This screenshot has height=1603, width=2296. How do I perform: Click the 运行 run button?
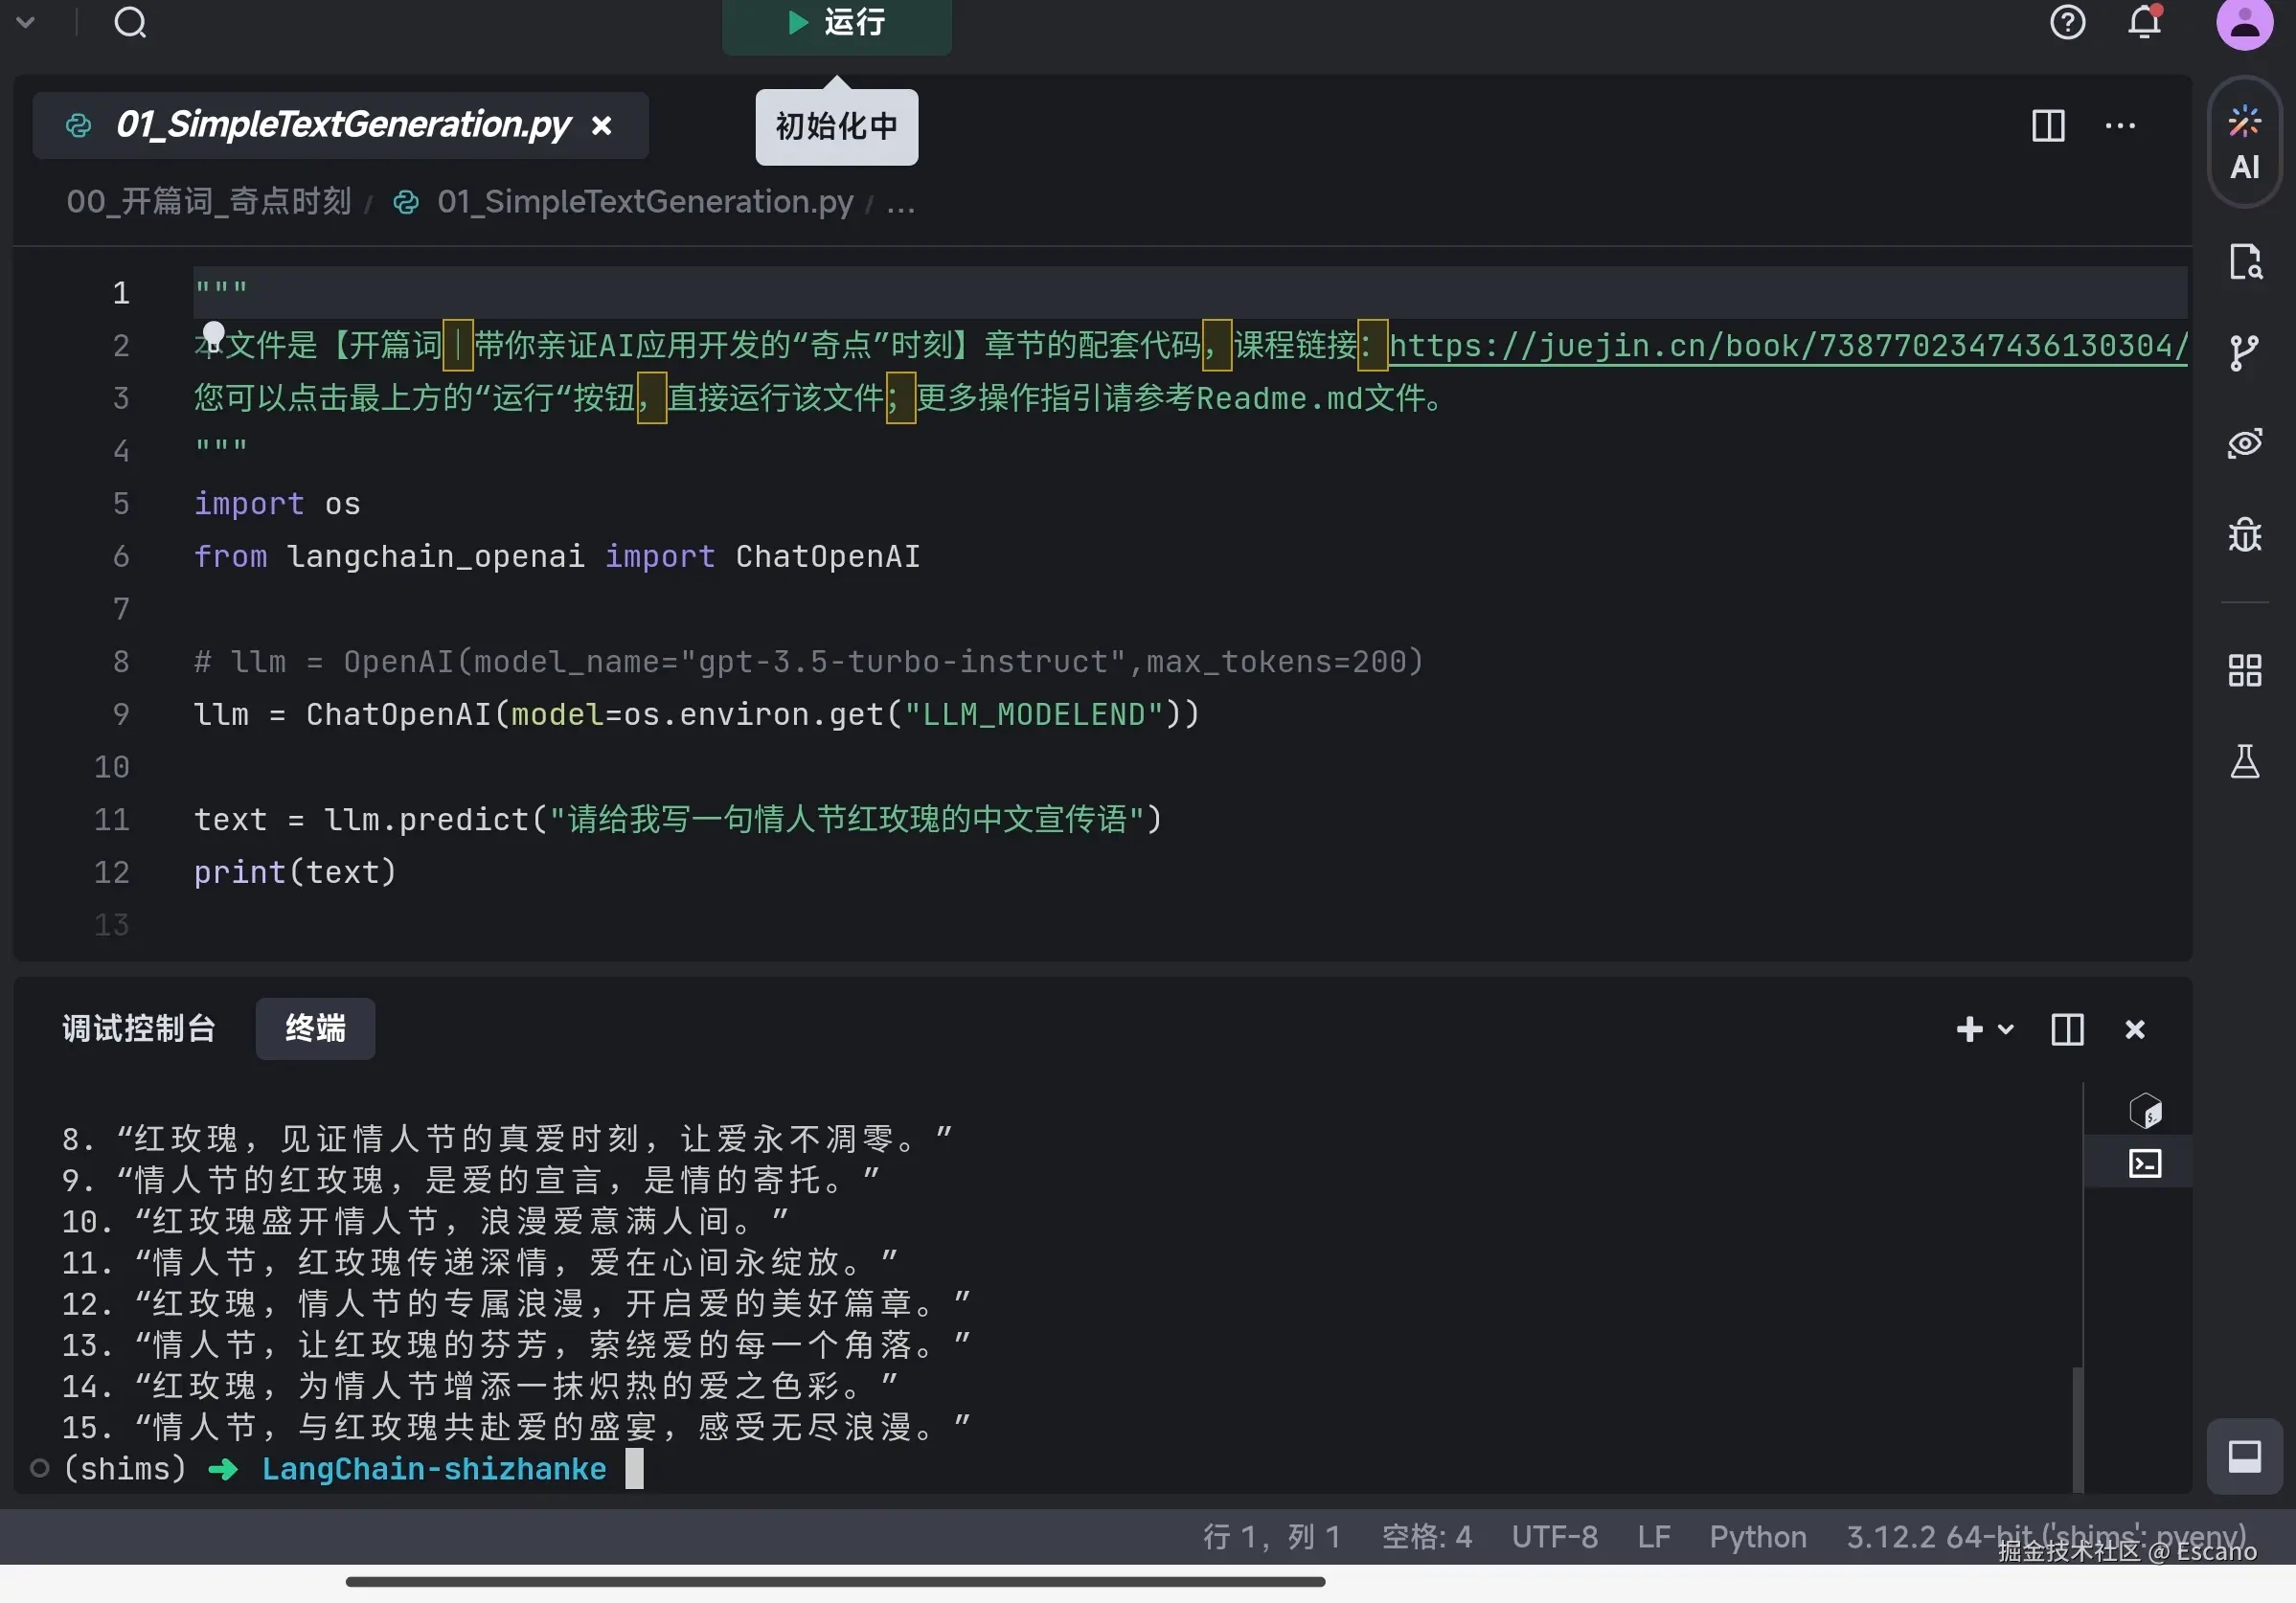click(836, 24)
